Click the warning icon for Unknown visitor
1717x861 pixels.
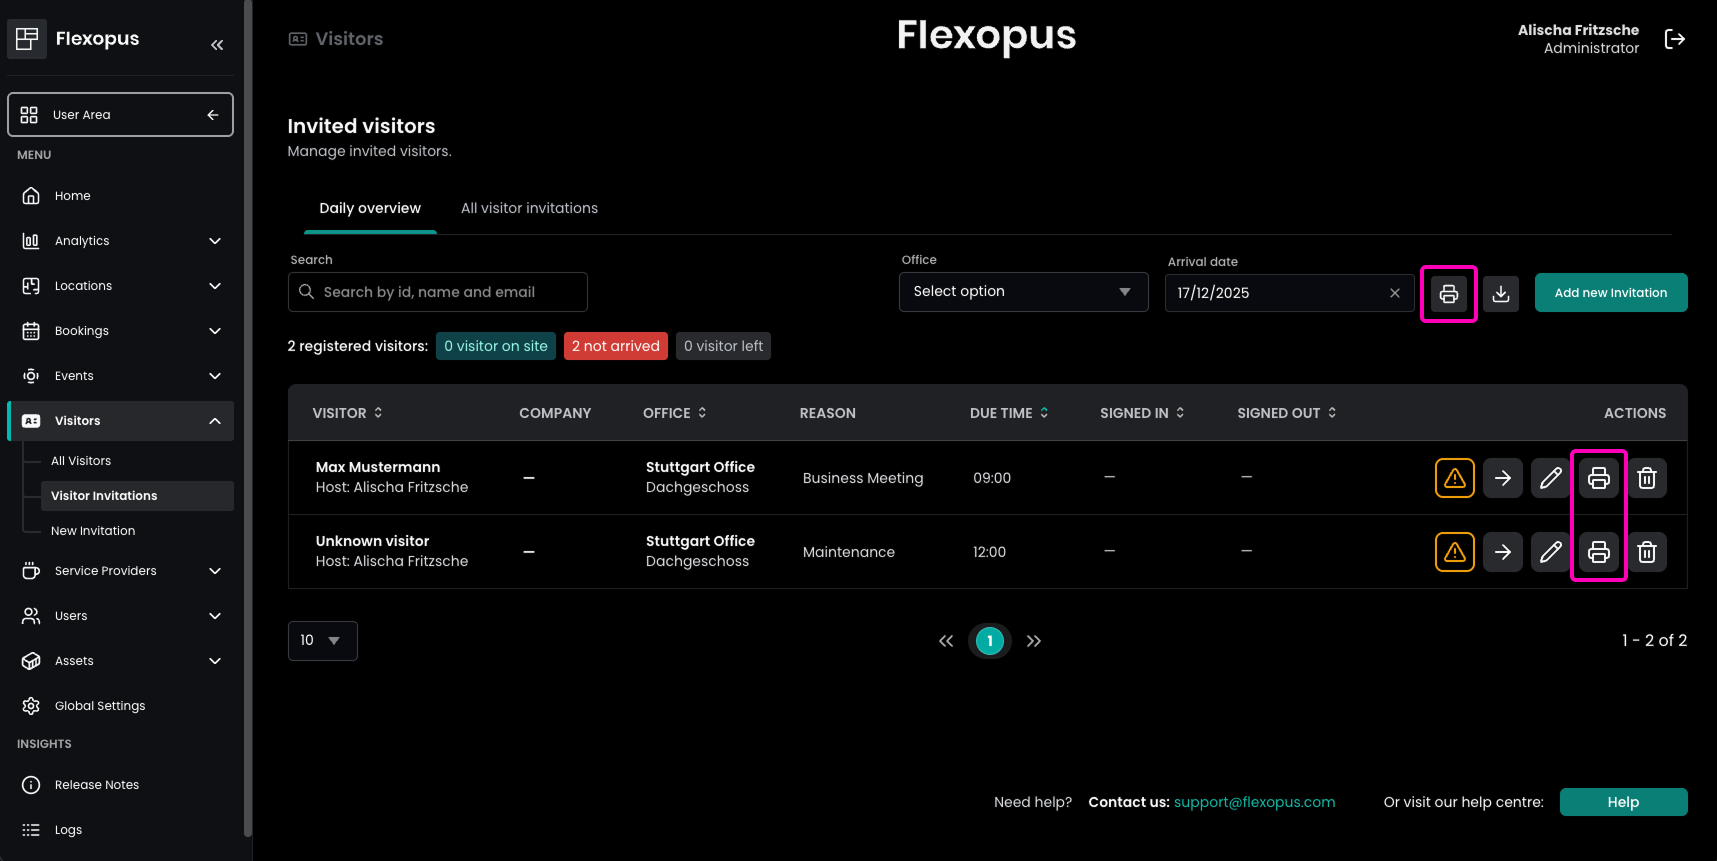coord(1454,552)
